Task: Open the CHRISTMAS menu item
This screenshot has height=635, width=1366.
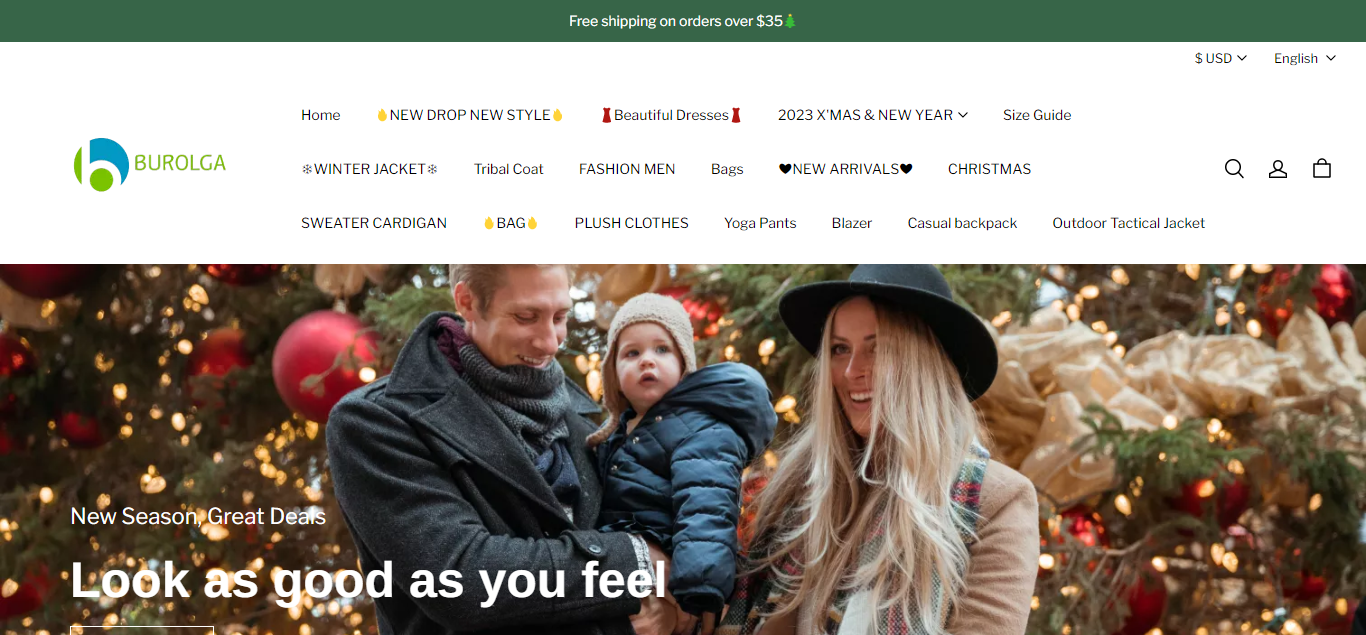Action: click(990, 169)
